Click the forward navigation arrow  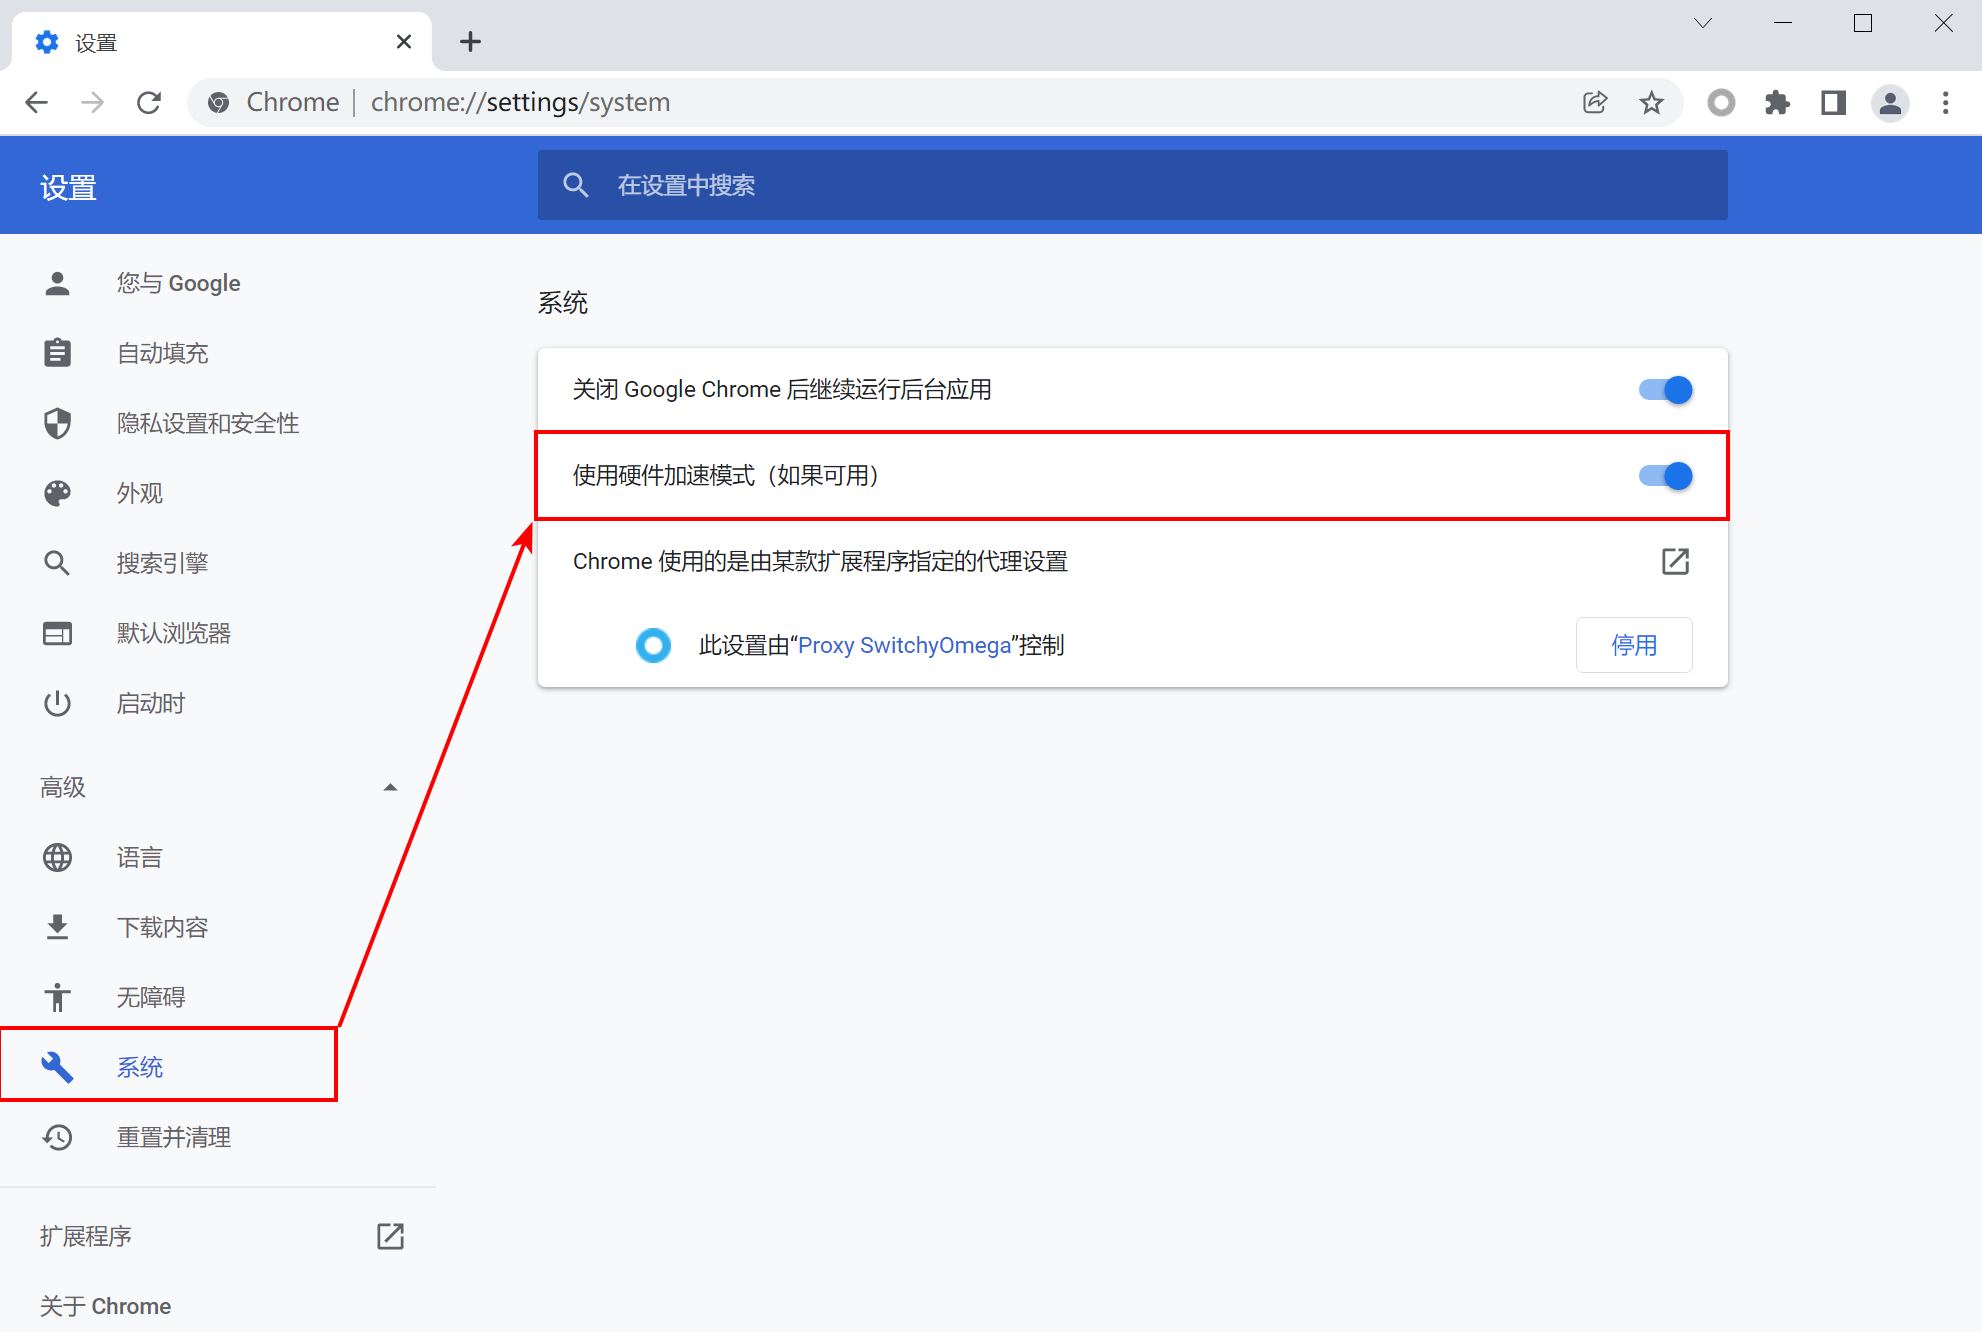pyautogui.click(x=93, y=102)
